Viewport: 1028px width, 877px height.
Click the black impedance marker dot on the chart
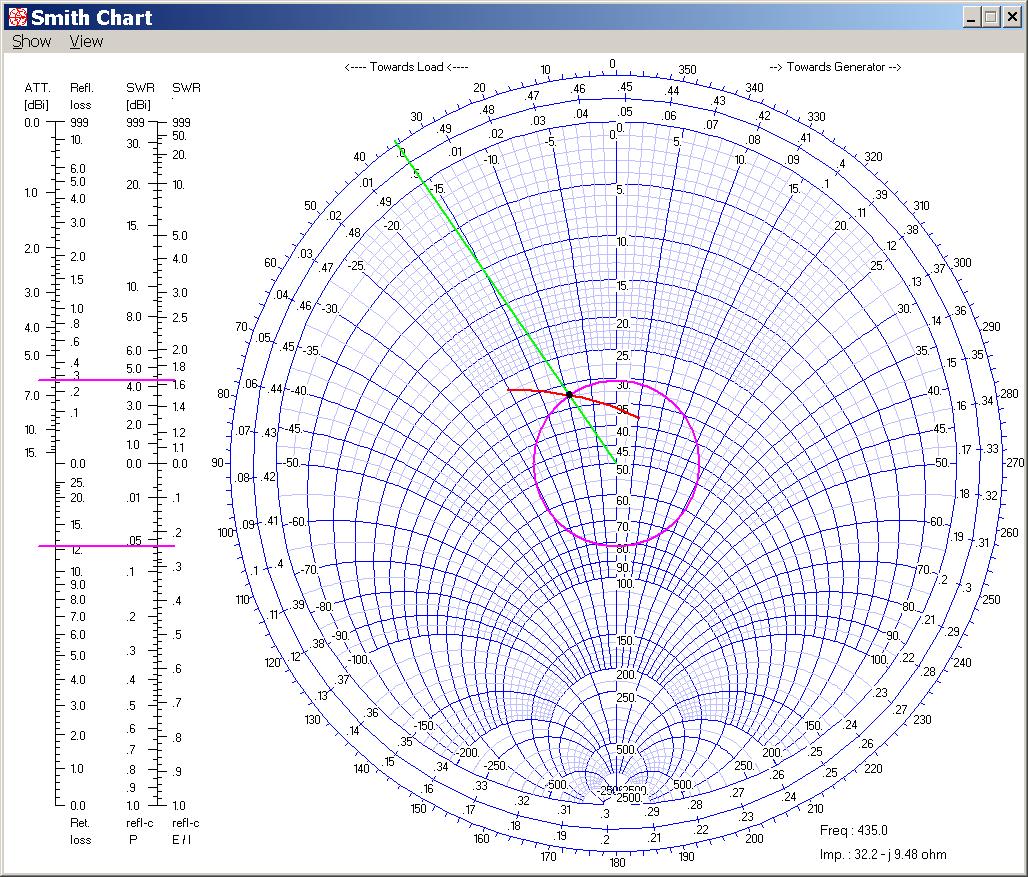569,395
